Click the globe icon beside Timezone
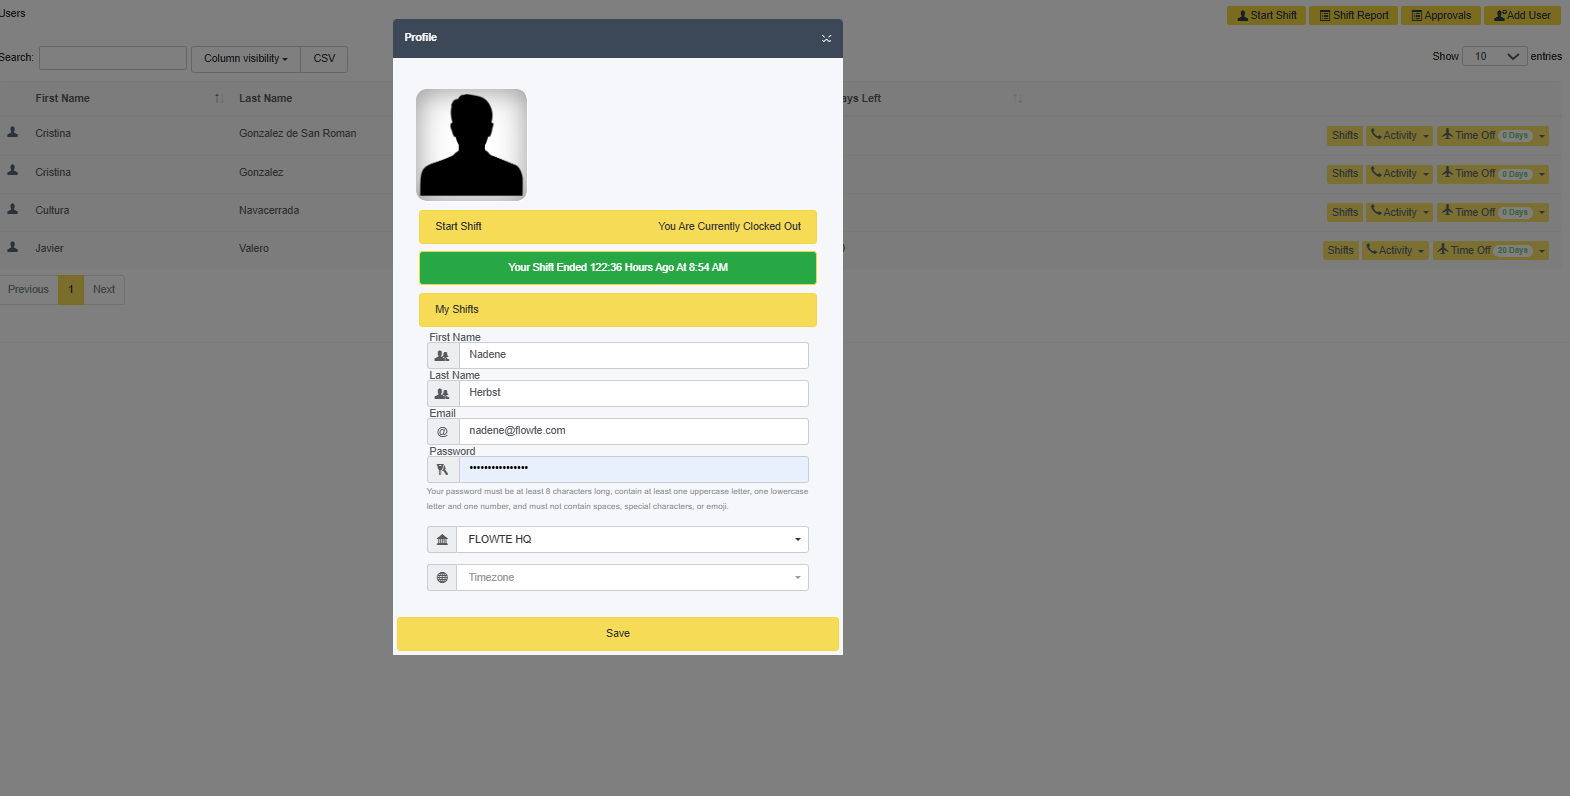The image size is (1570, 796). (x=442, y=578)
